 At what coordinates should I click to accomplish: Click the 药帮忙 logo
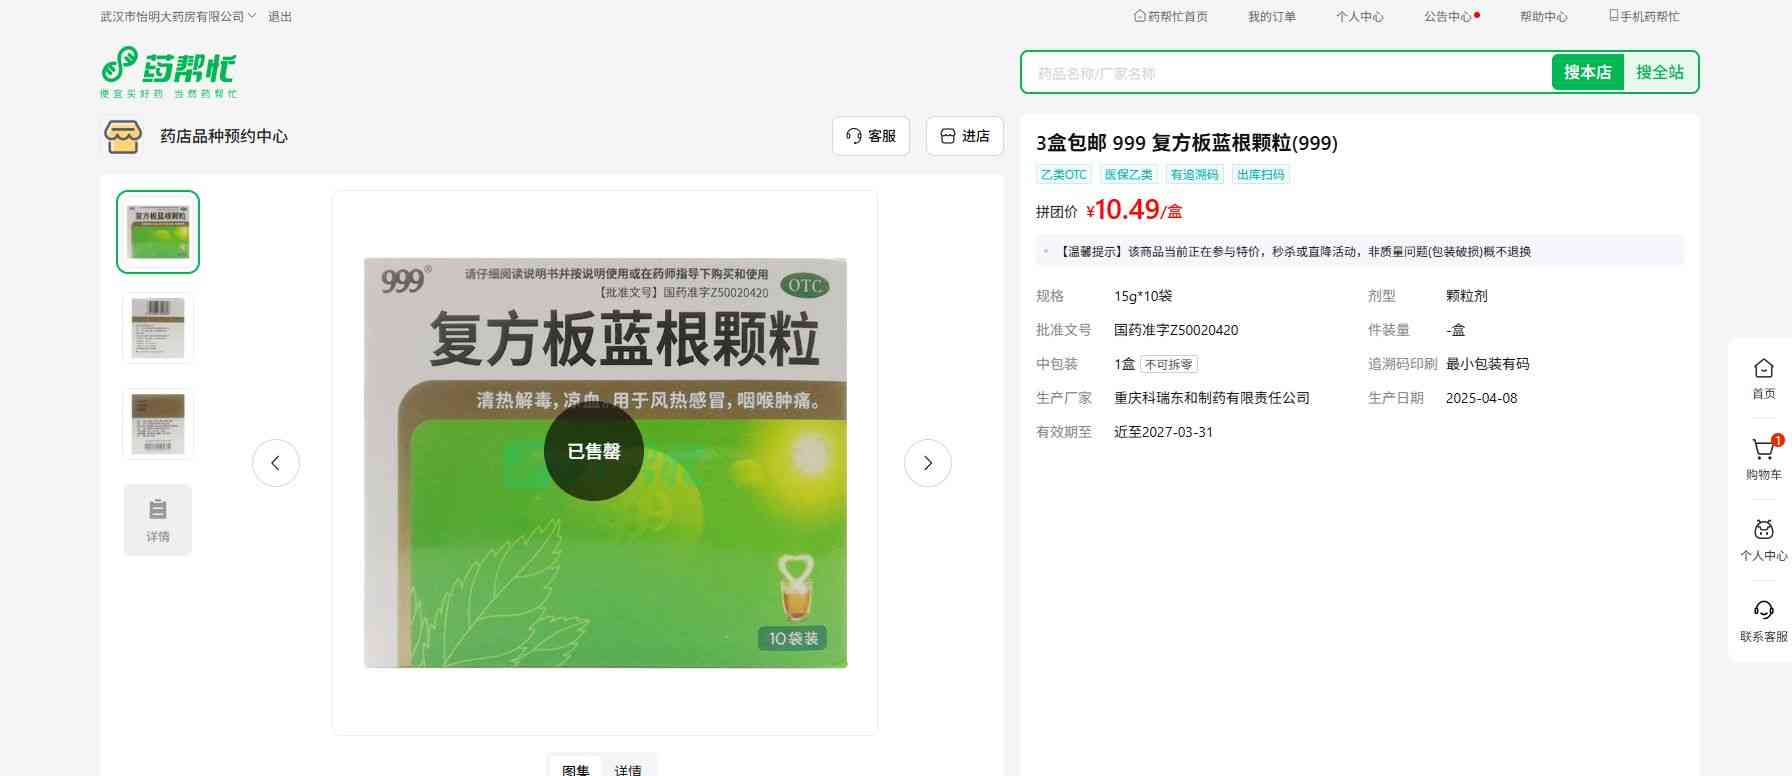tap(168, 71)
